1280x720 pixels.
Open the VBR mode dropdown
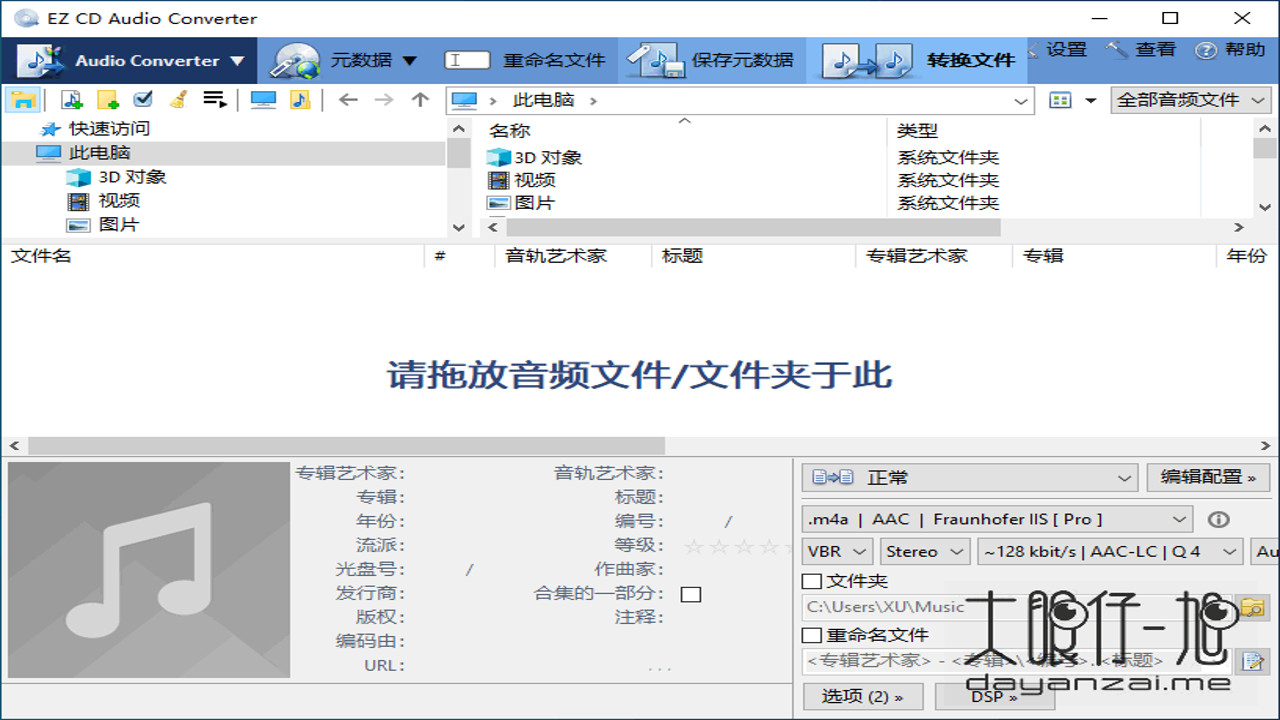[837, 552]
